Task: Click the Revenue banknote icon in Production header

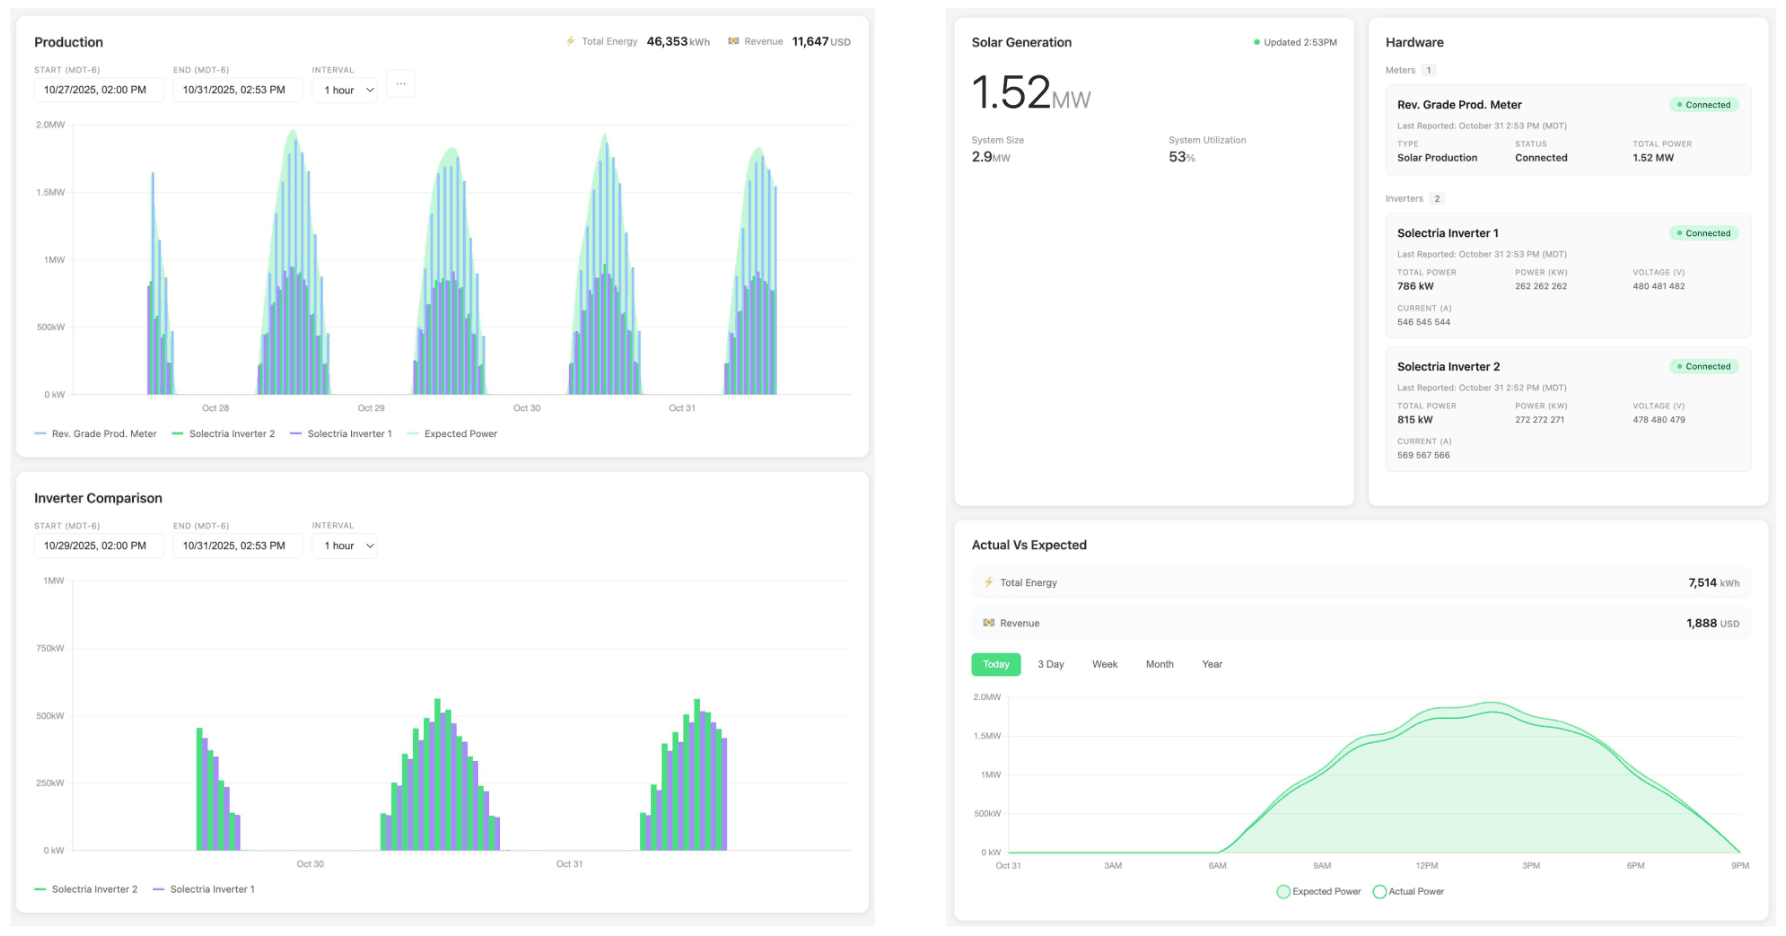Action: 733,41
